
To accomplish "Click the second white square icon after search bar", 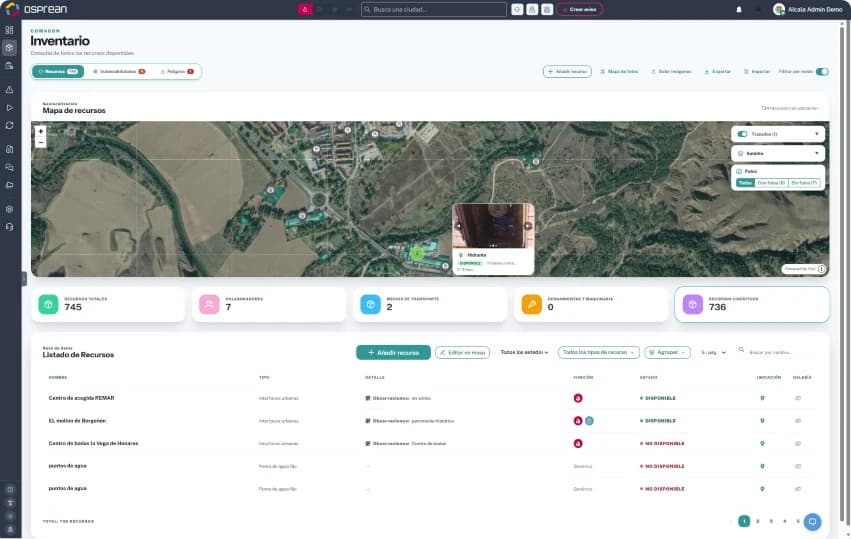I will coord(532,9).
